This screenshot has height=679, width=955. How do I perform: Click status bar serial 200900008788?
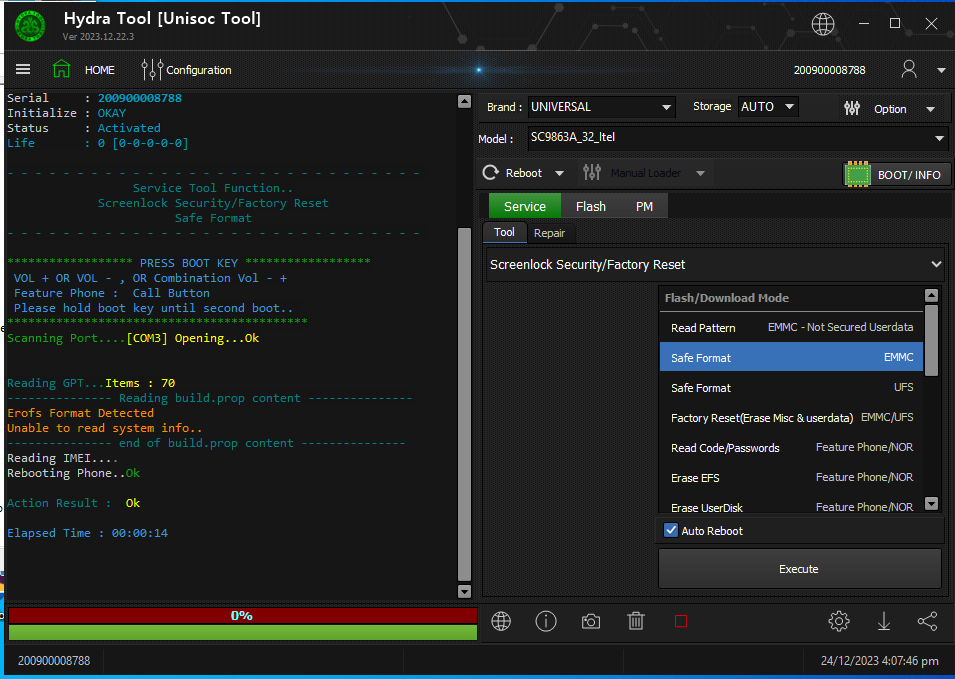pyautogui.click(x=54, y=661)
